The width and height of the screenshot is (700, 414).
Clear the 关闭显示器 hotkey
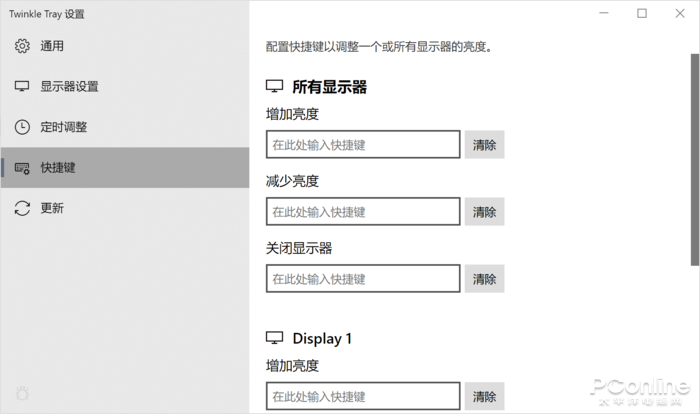point(485,279)
